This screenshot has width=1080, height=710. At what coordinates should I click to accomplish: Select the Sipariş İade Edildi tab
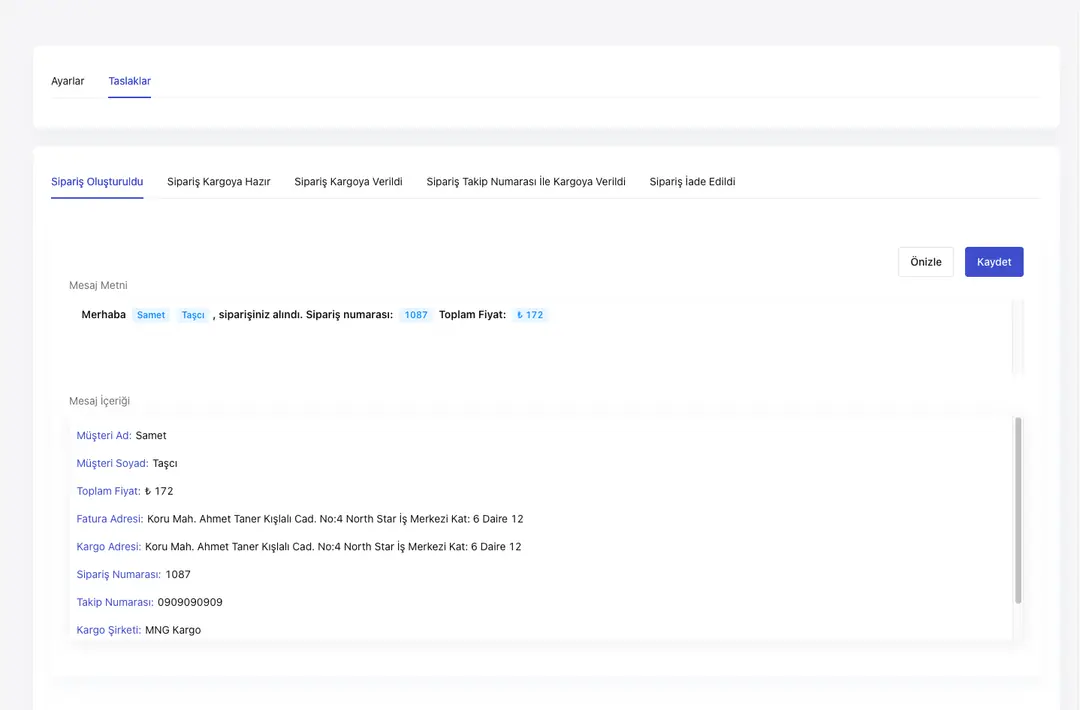(x=692, y=182)
